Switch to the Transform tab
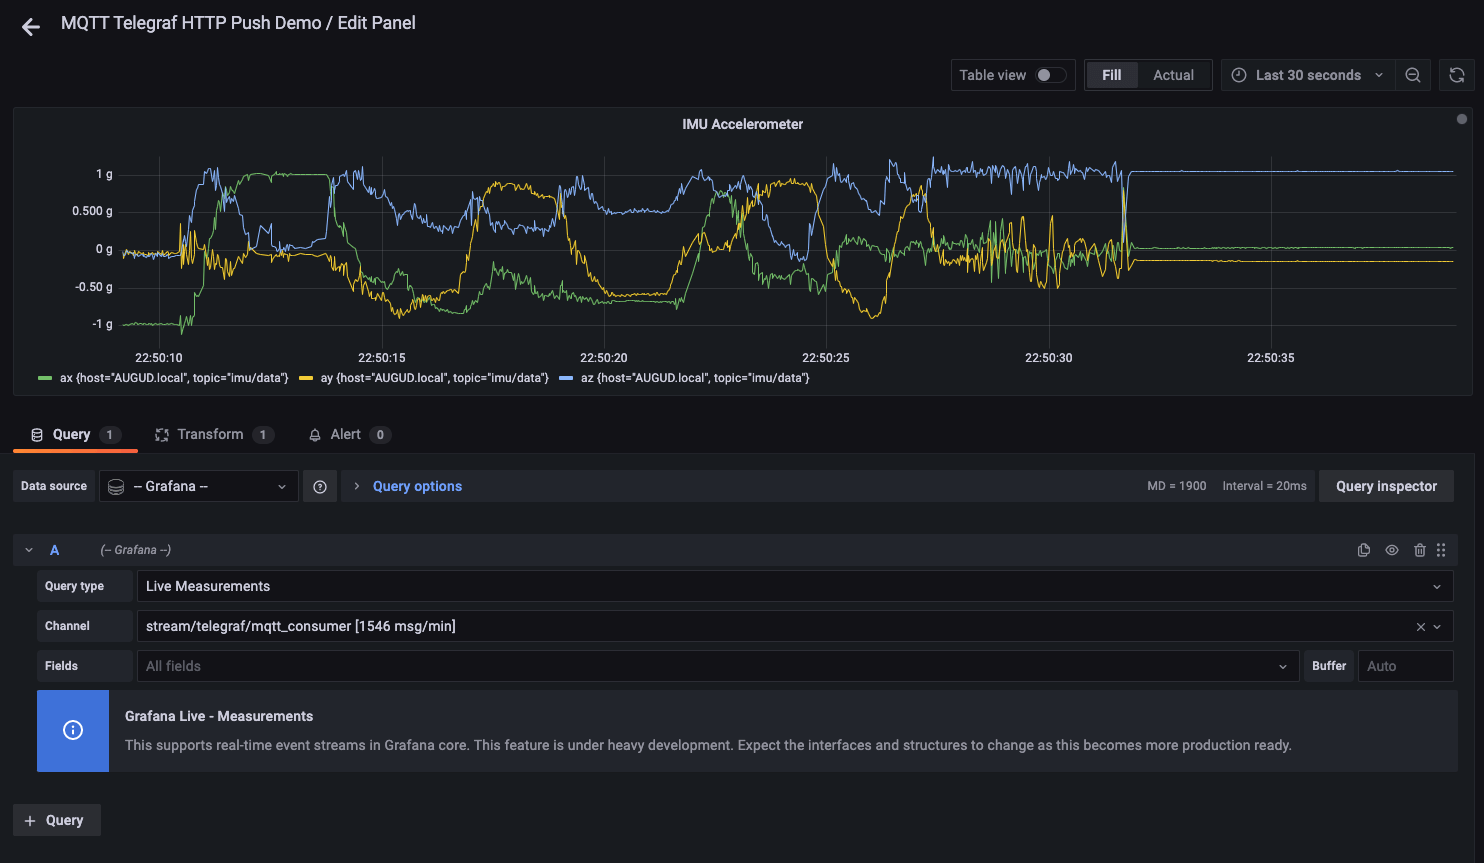 point(210,434)
